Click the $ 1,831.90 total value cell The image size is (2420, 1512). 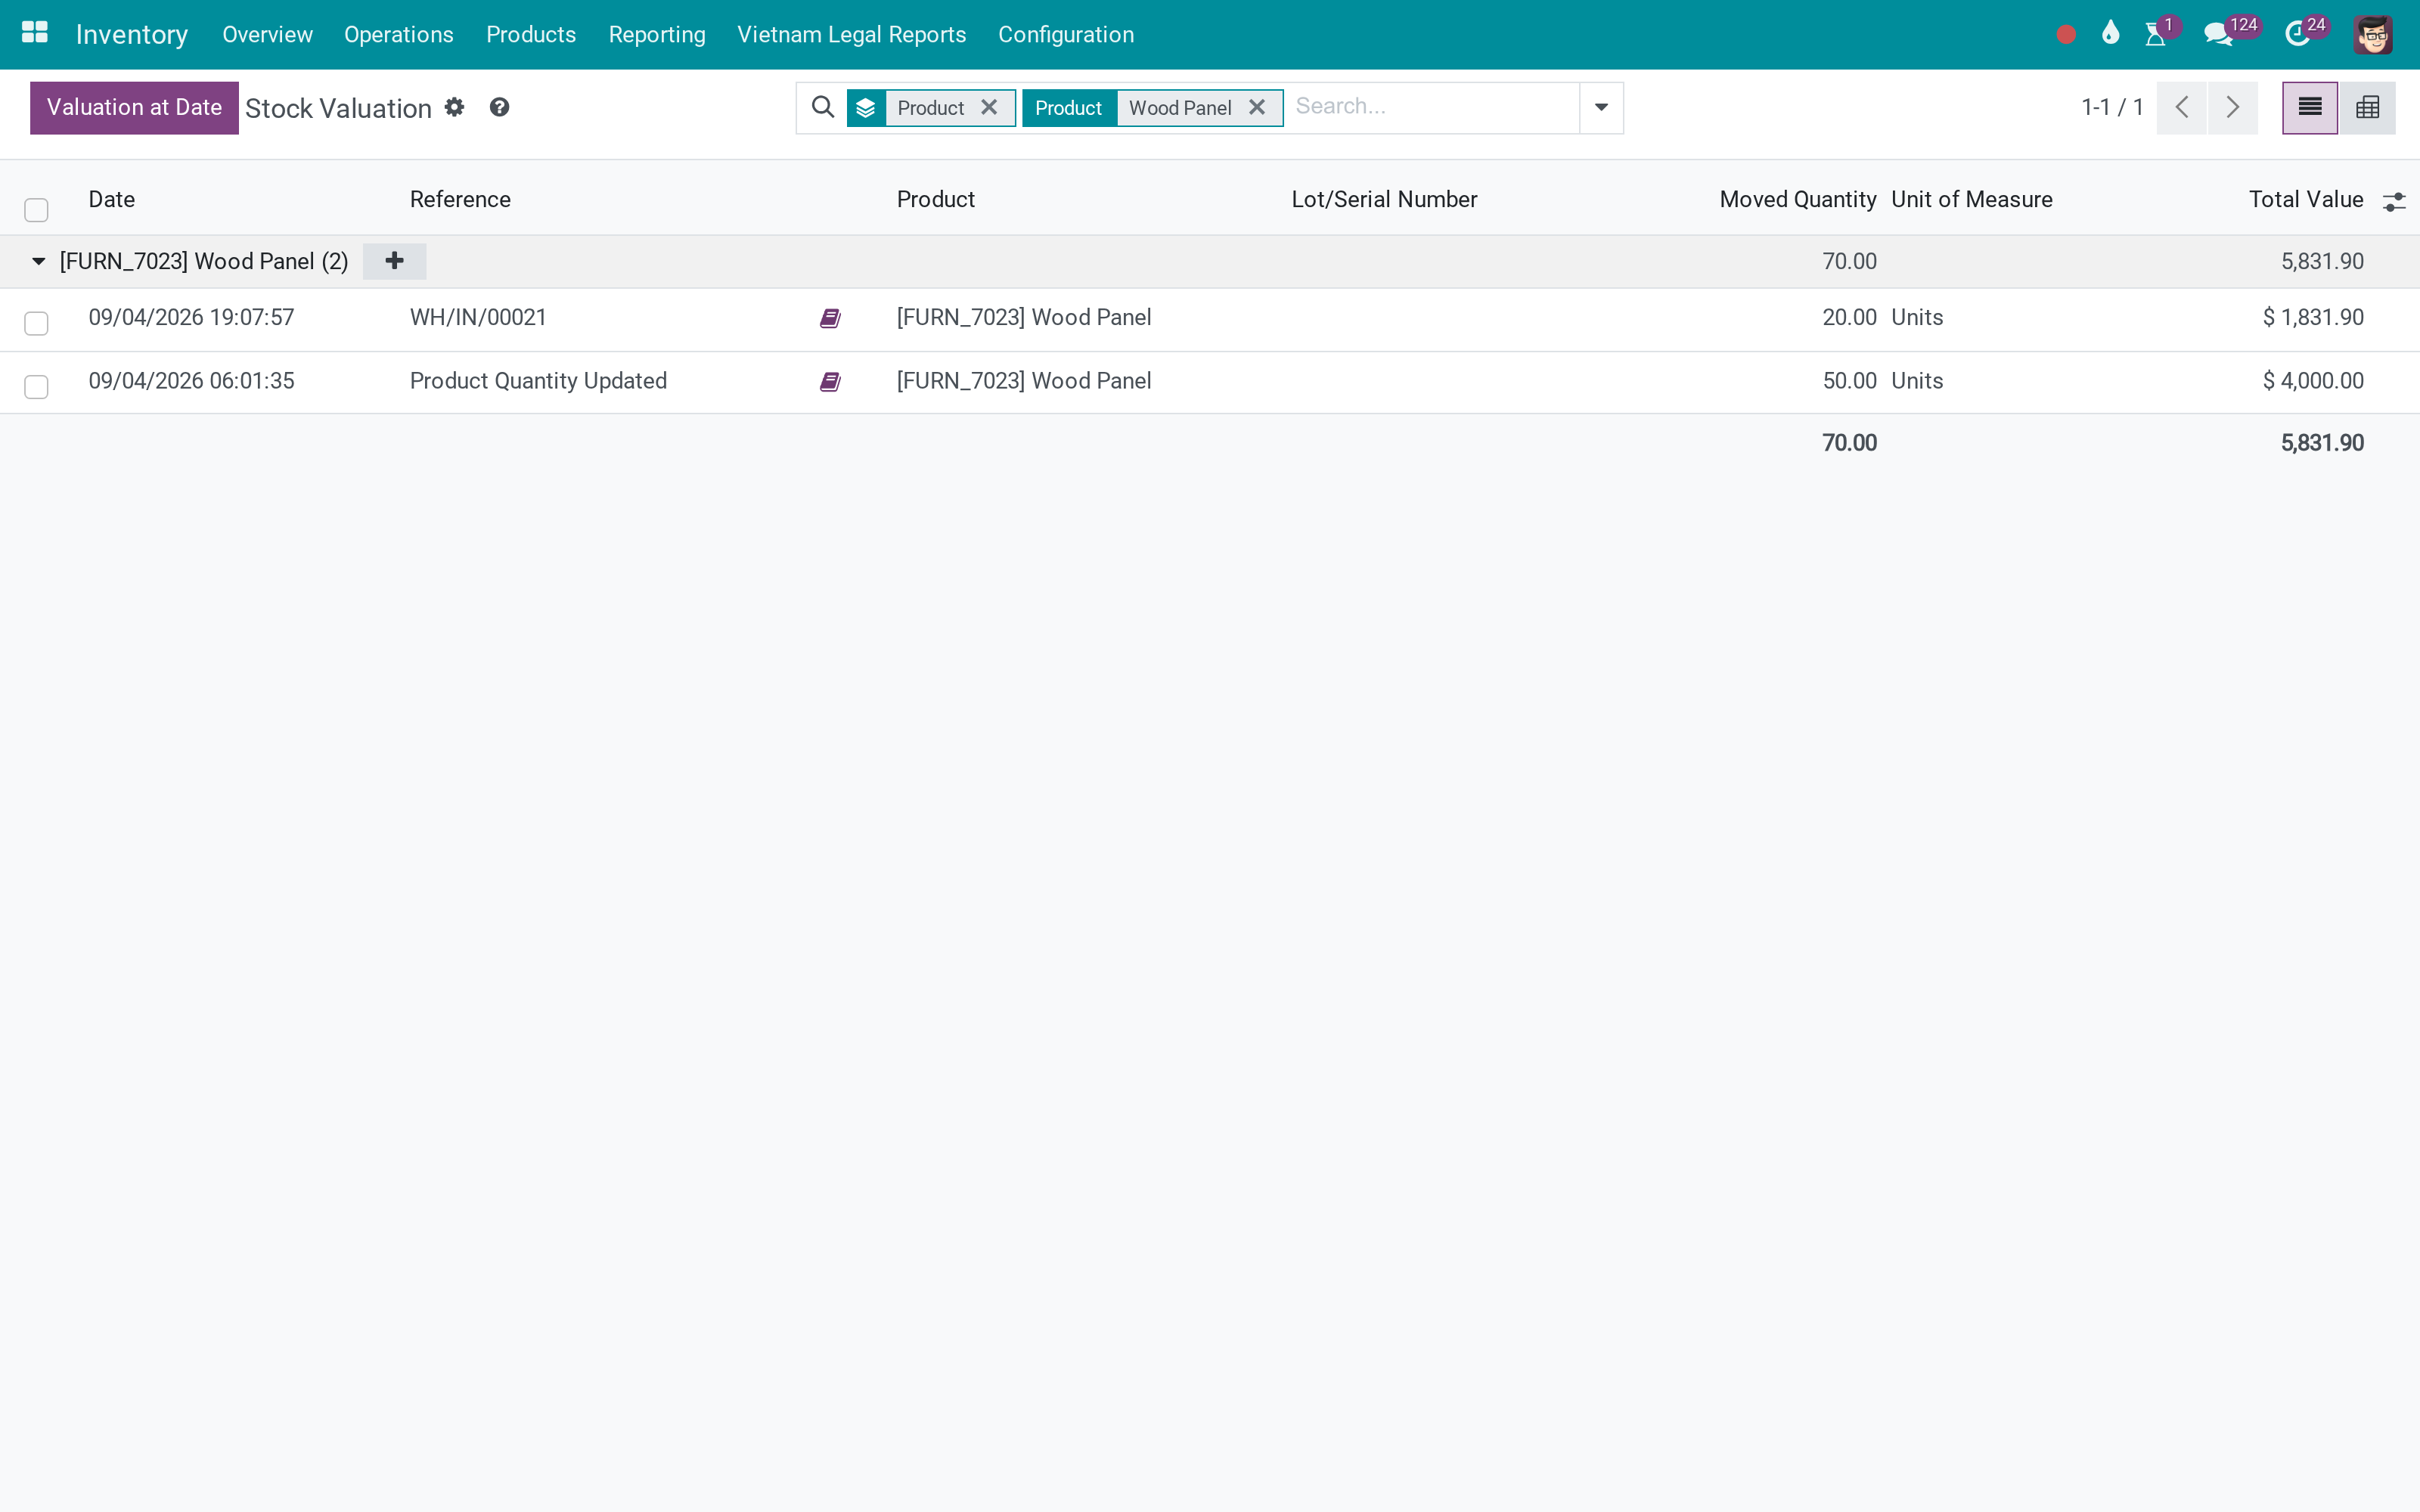(x=2313, y=318)
